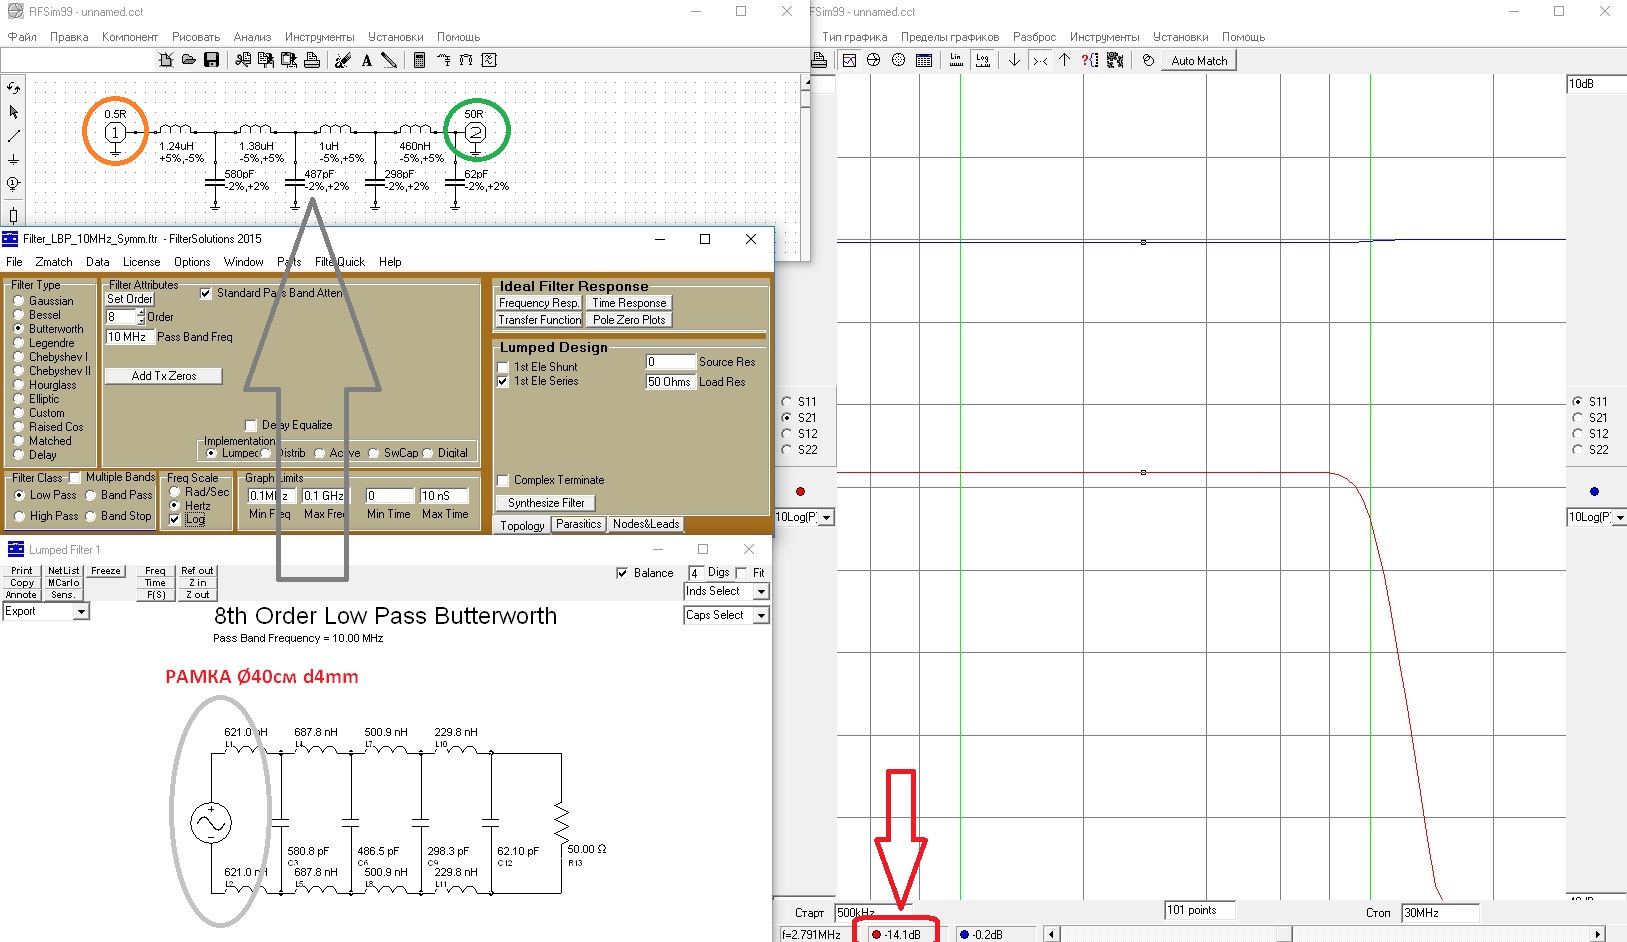
Task: Click the up arrow marker icon
Action: (1064, 60)
